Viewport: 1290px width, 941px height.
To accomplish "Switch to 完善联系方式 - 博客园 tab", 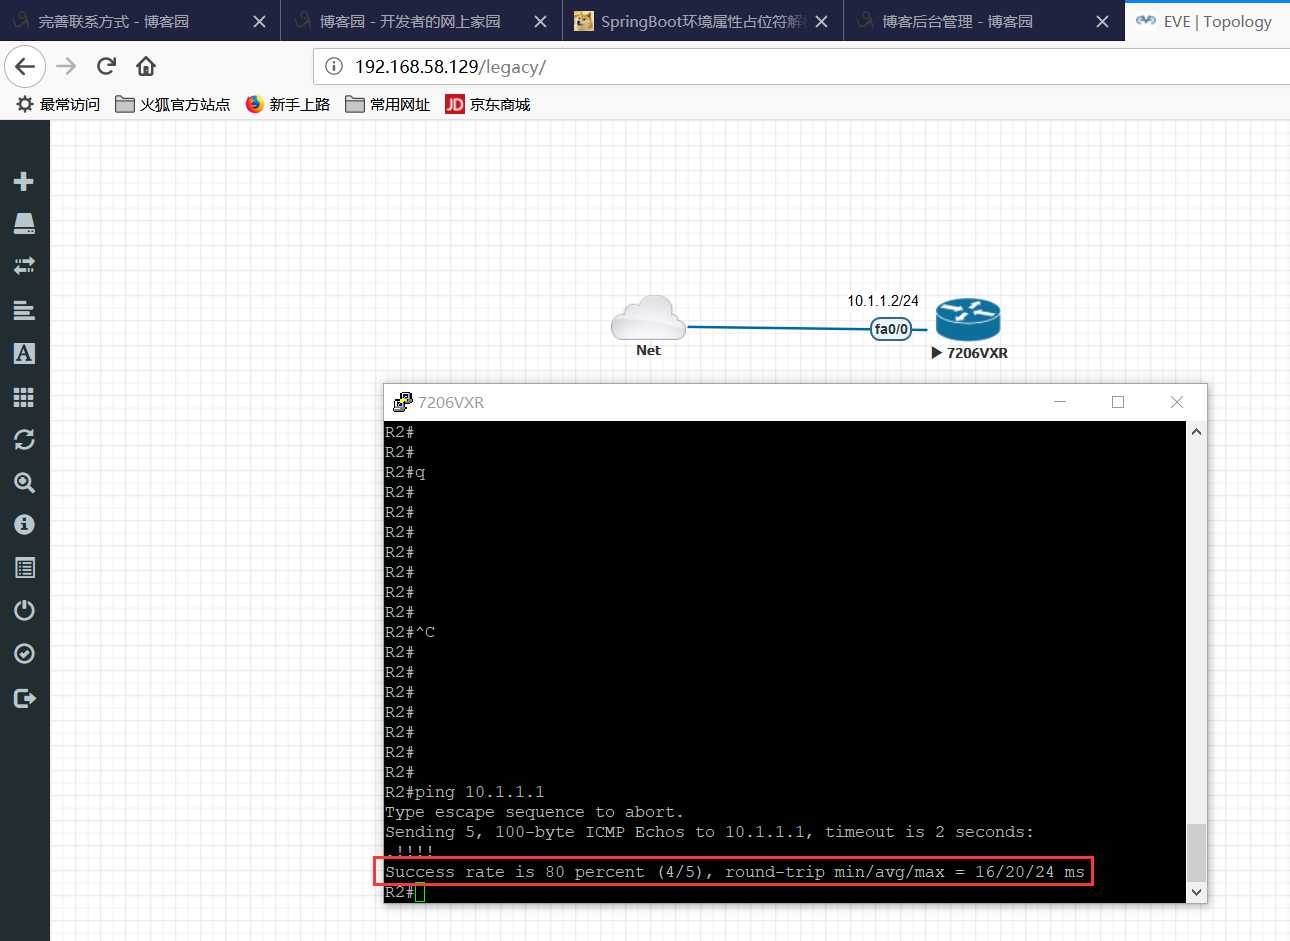I will (140, 21).
